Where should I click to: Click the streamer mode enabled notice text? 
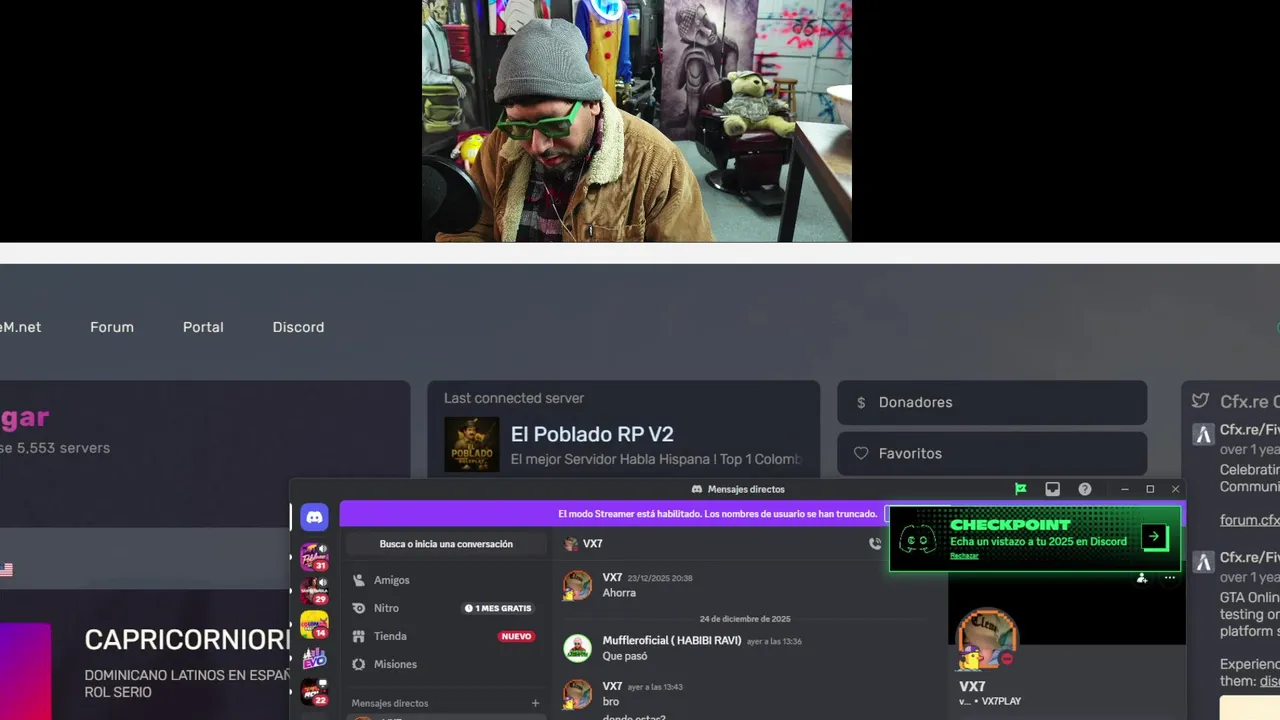pyautogui.click(x=717, y=514)
